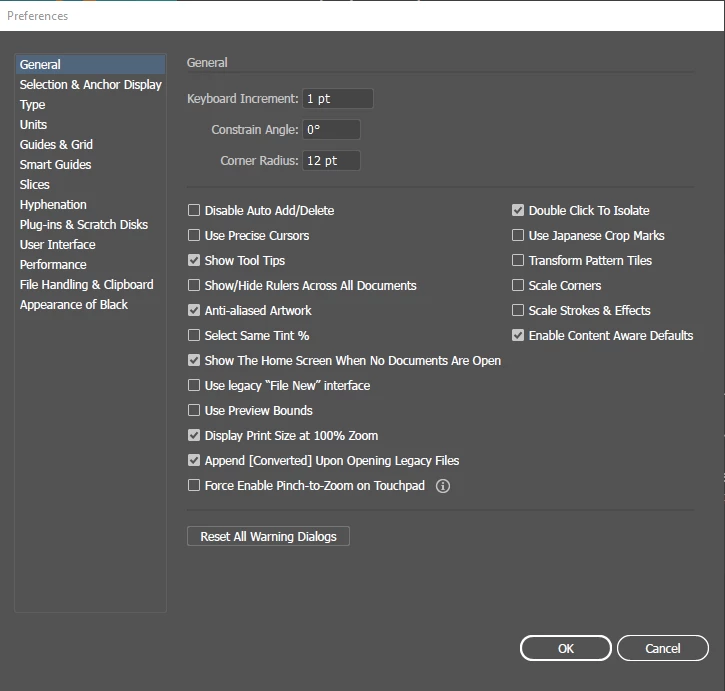The image size is (725, 691).
Task: Enable Select Same Tint % checkbox
Action: (x=194, y=335)
